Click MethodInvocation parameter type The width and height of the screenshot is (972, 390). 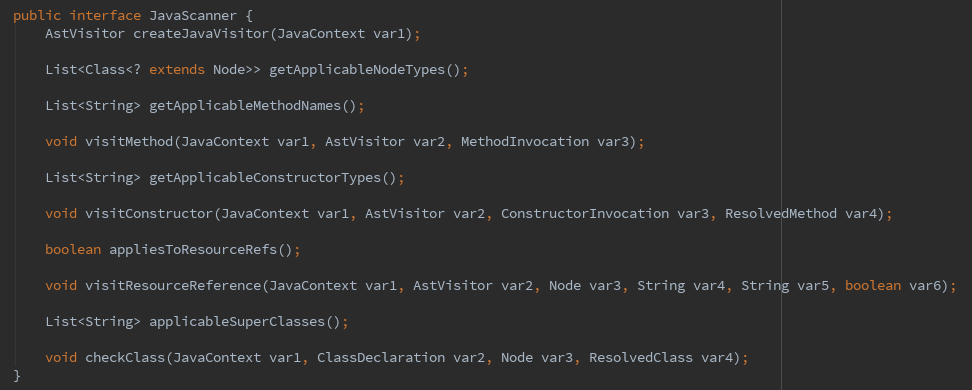pos(525,141)
